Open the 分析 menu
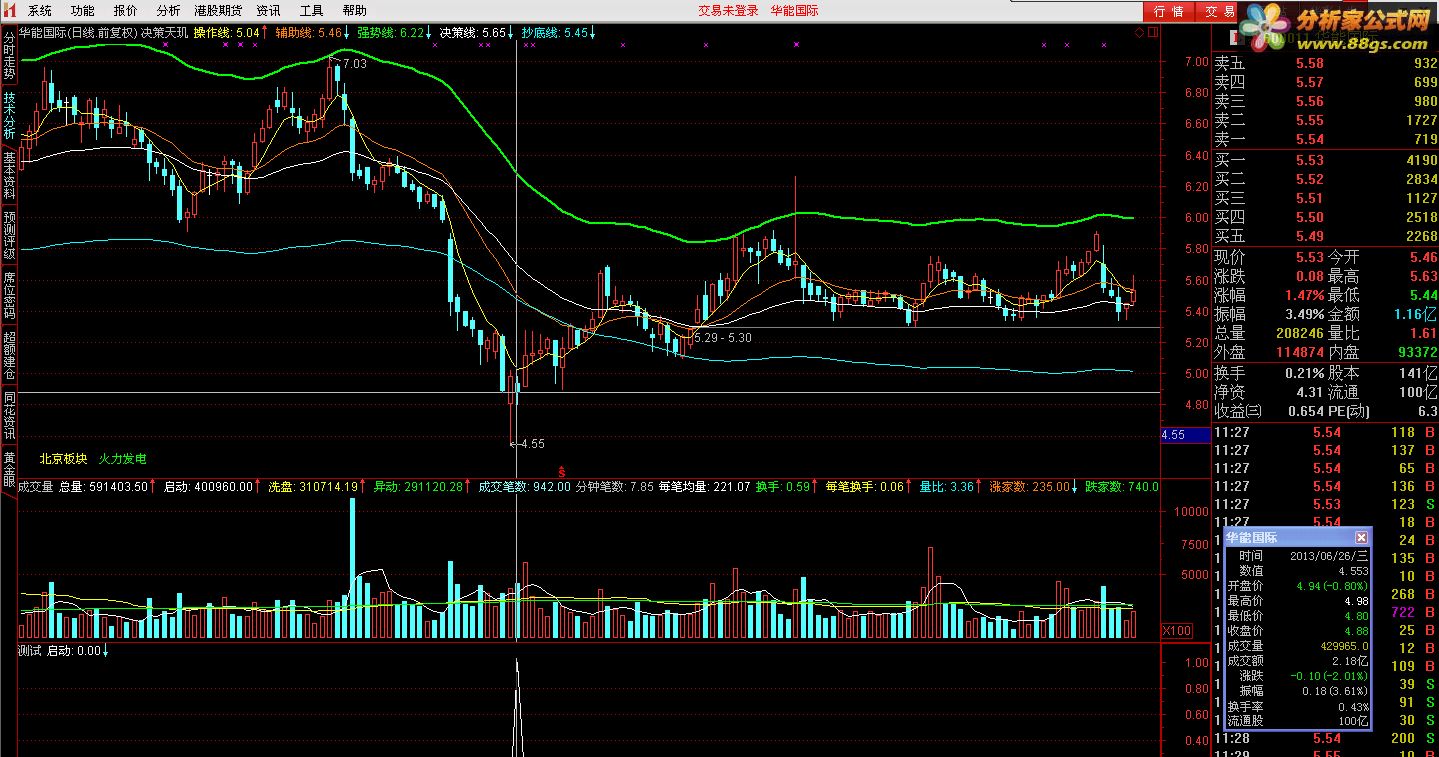This screenshot has height=757, width=1439. (168, 11)
